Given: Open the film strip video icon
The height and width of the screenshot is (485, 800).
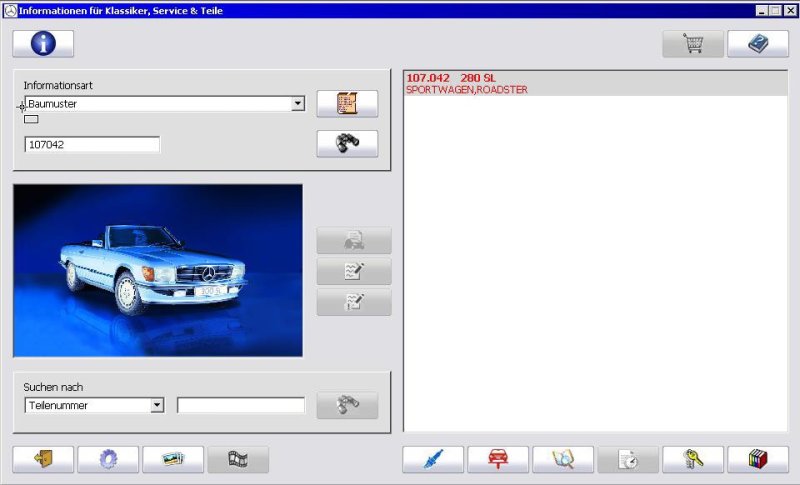Looking at the screenshot, I should [238, 460].
